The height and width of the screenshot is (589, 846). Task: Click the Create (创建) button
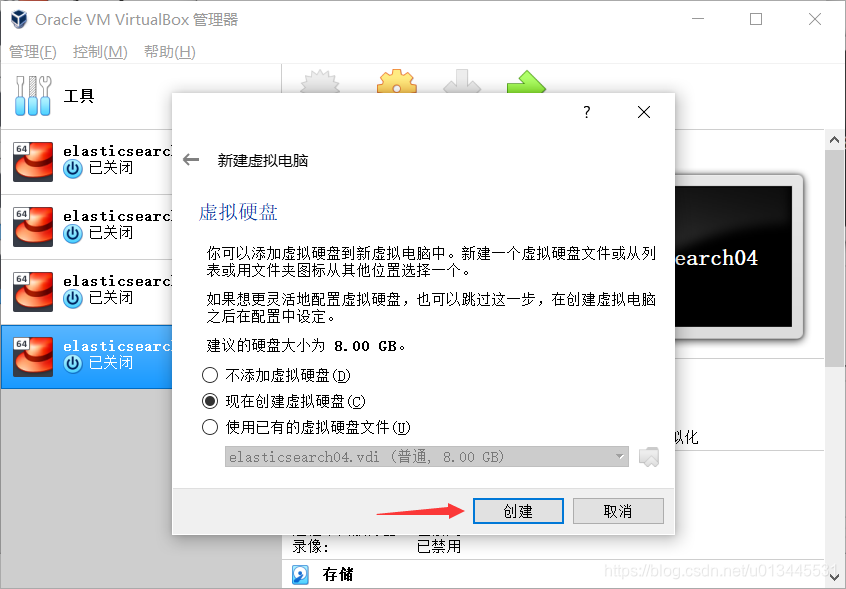pyautogui.click(x=518, y=511)
